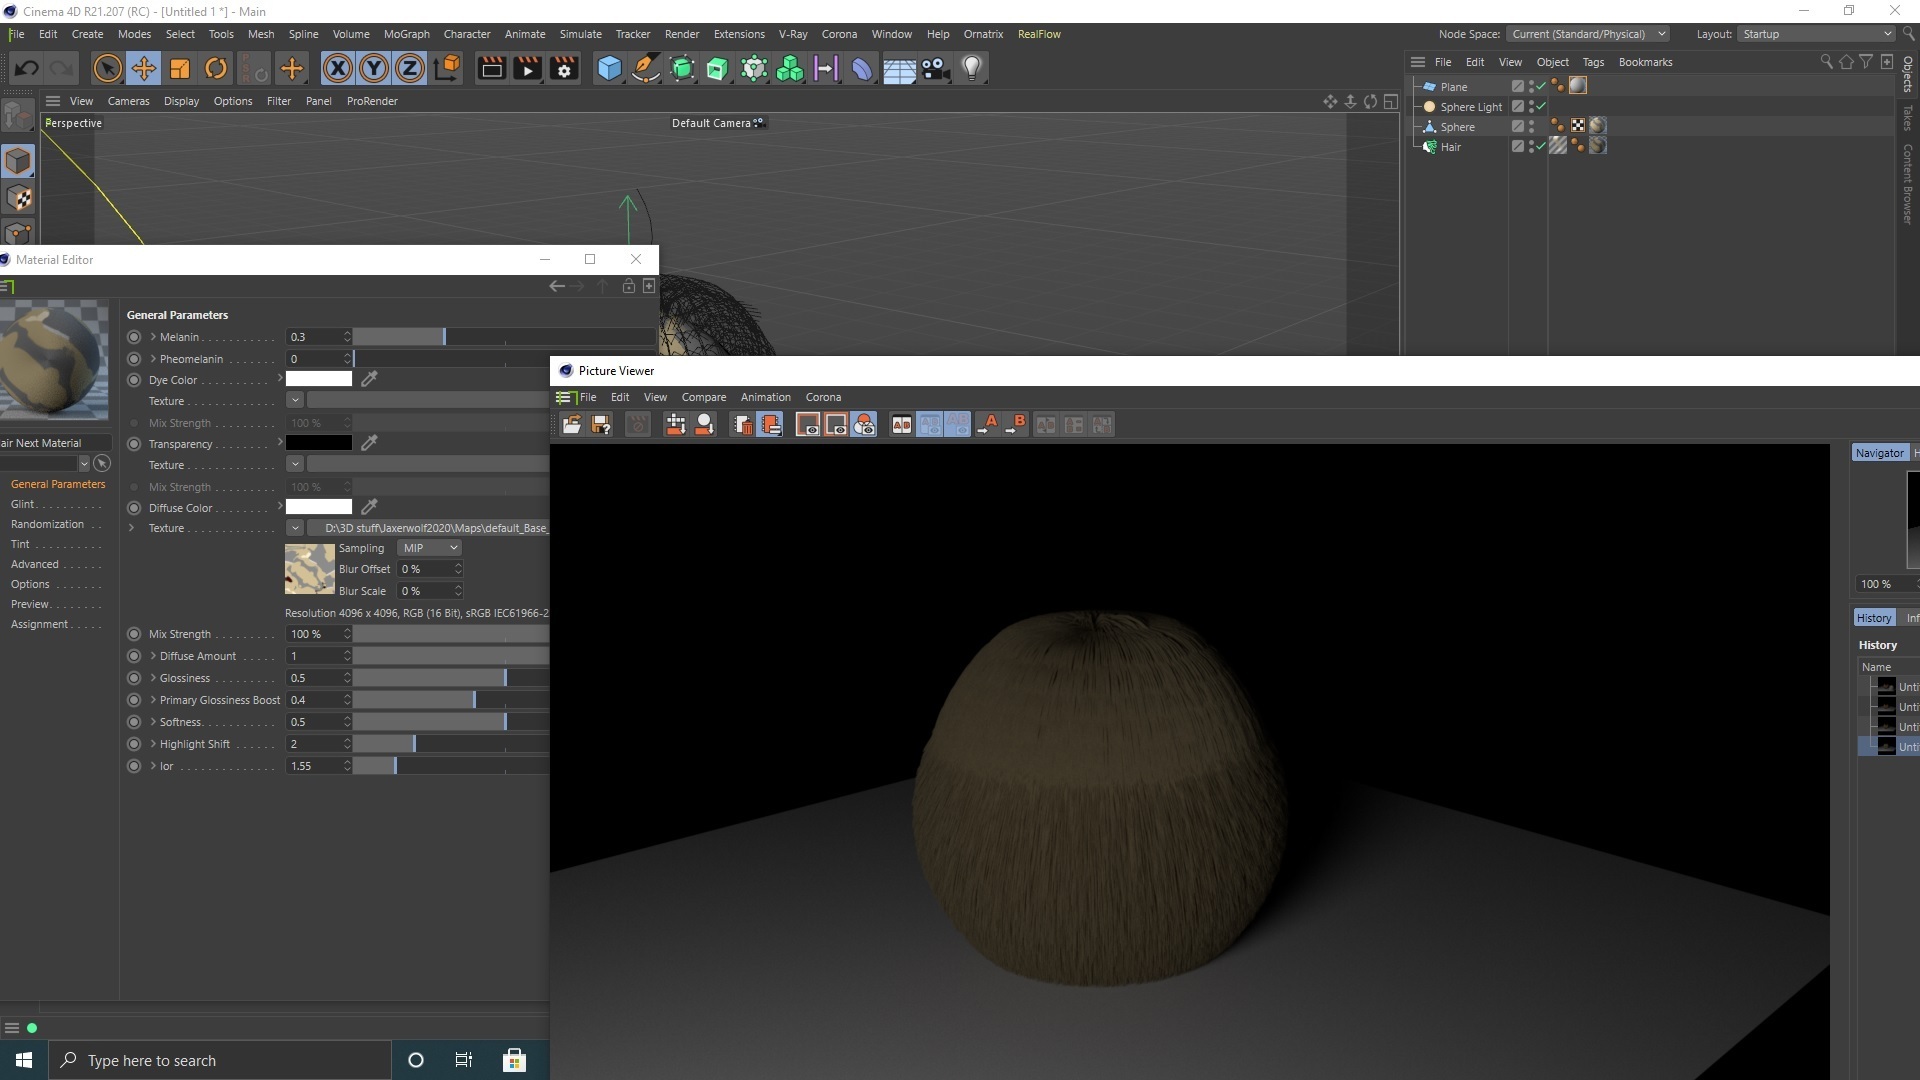Select Hair object in Objects manager

click(x=1450, y=147)
